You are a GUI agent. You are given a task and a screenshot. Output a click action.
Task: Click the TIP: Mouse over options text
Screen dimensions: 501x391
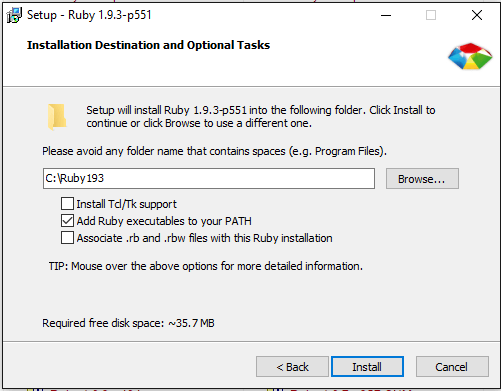206,266
